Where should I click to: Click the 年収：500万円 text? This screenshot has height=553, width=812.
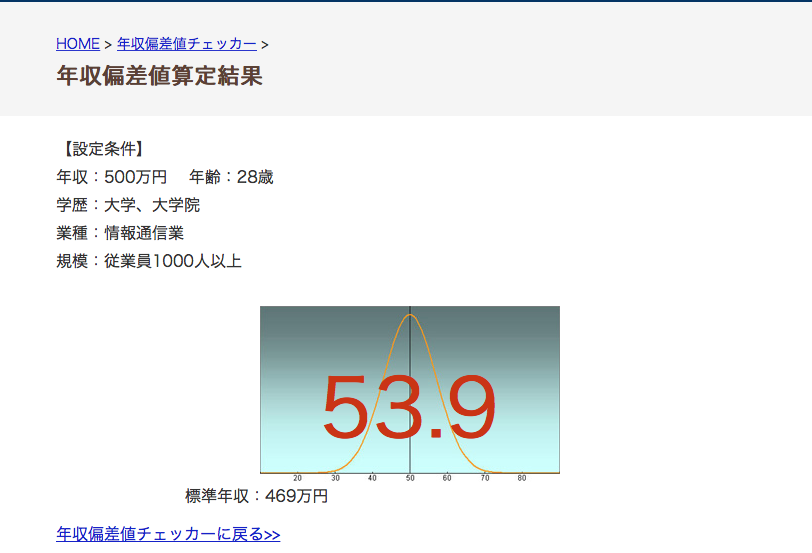(x=111, y=177)
